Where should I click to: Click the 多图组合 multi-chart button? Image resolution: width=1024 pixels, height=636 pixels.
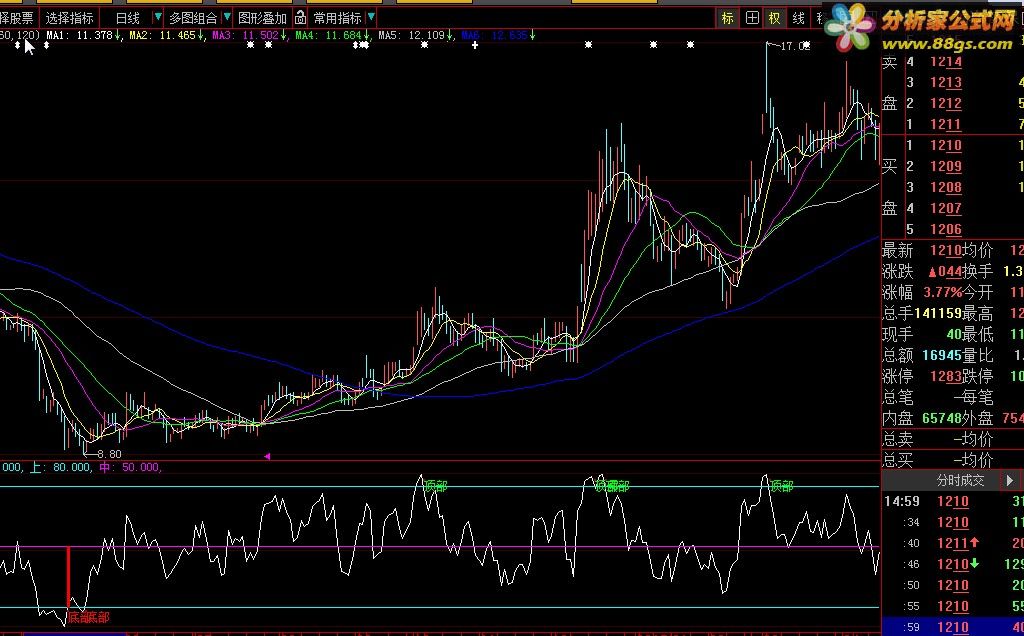click(x=193, y=18)
